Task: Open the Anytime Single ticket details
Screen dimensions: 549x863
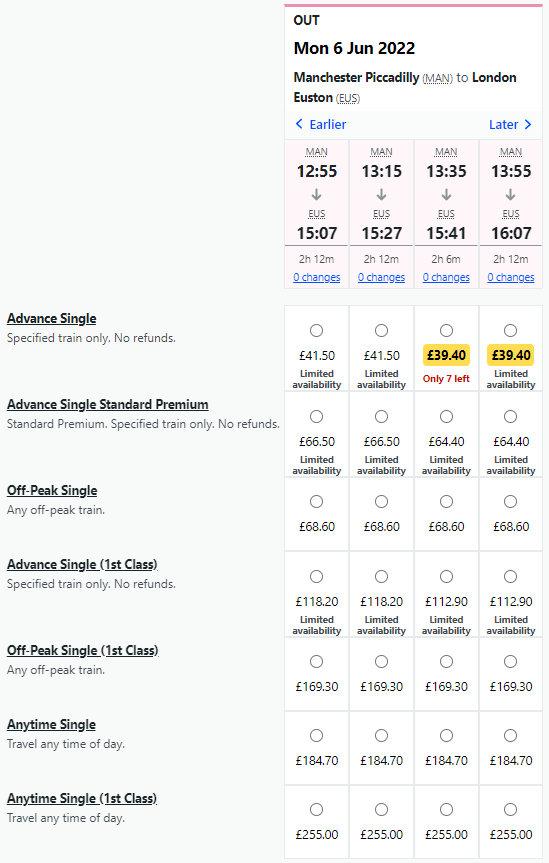Action: tap(51, 725)
